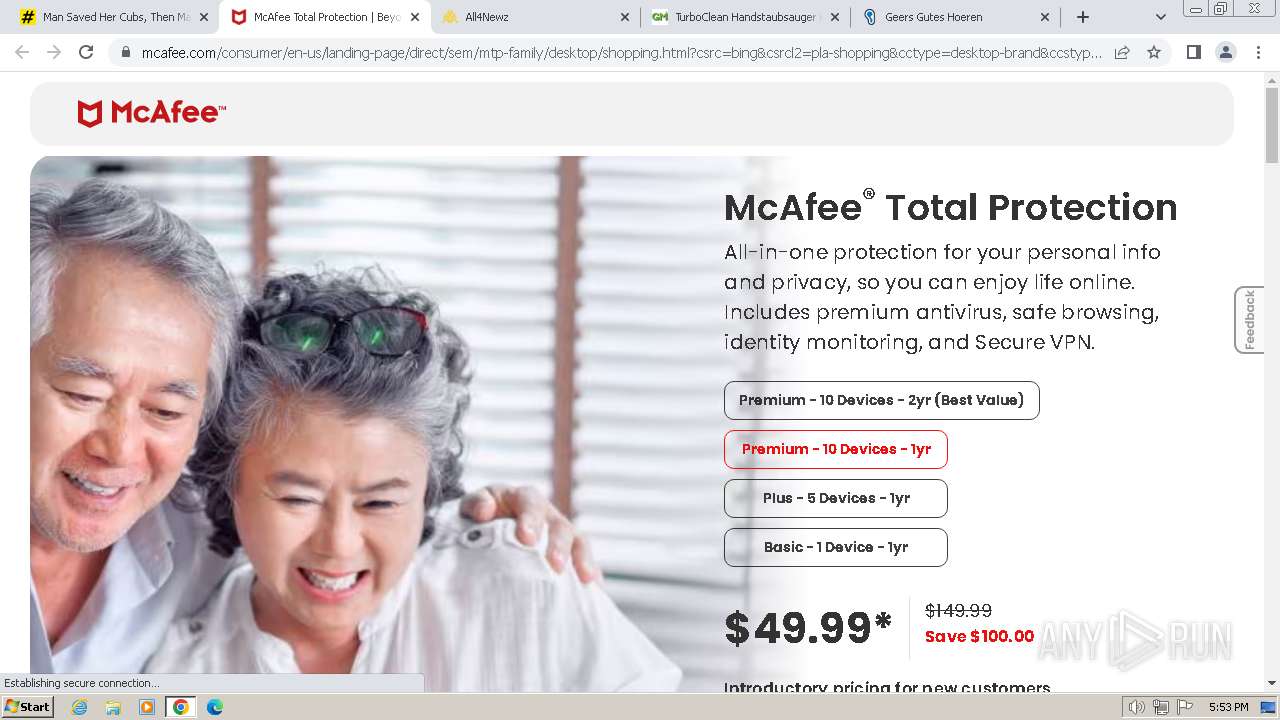Choose the Plus 5 Devices 1yr option
Image resolution: width=1280 pixels, height=720 pixels.
(x=835, y=498)
